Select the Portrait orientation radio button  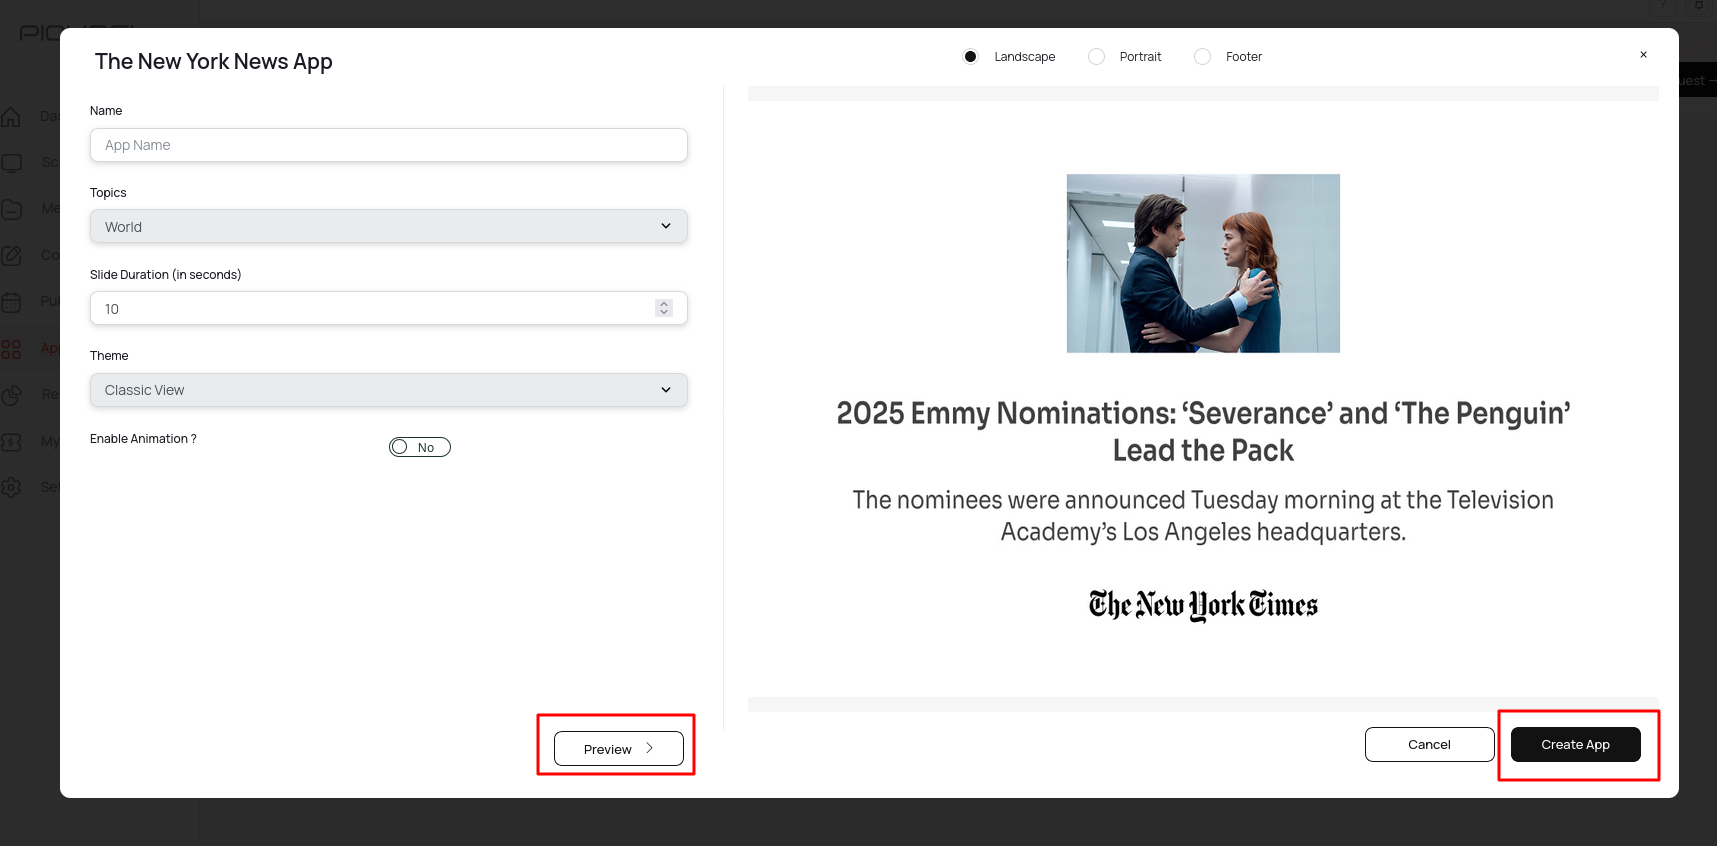tap(1097, 57)
